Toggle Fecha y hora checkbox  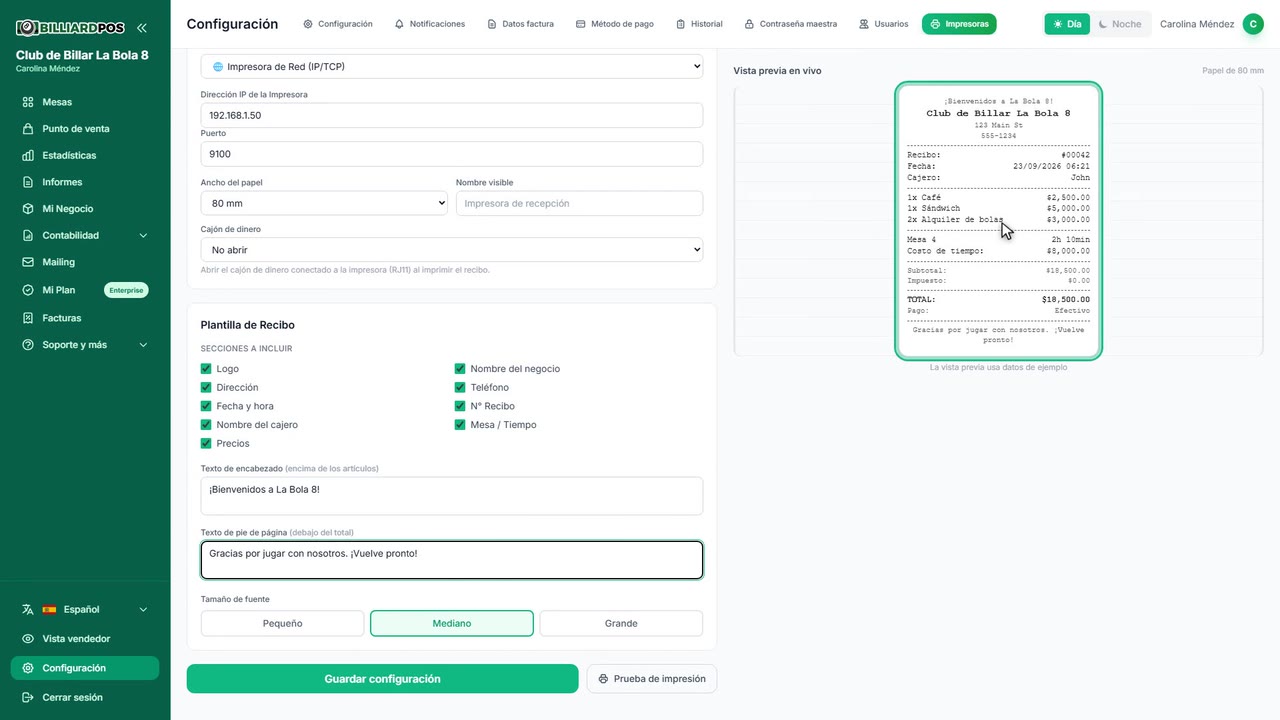[x=206, y=406]
